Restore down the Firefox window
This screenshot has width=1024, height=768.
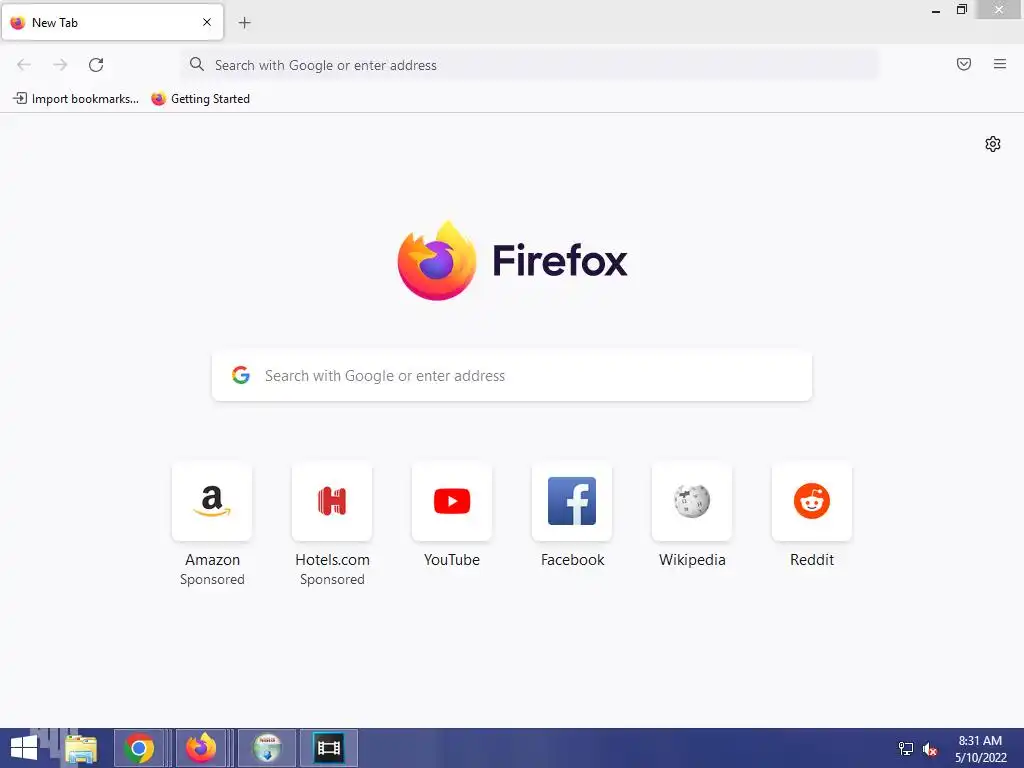(x=961, y=10)
